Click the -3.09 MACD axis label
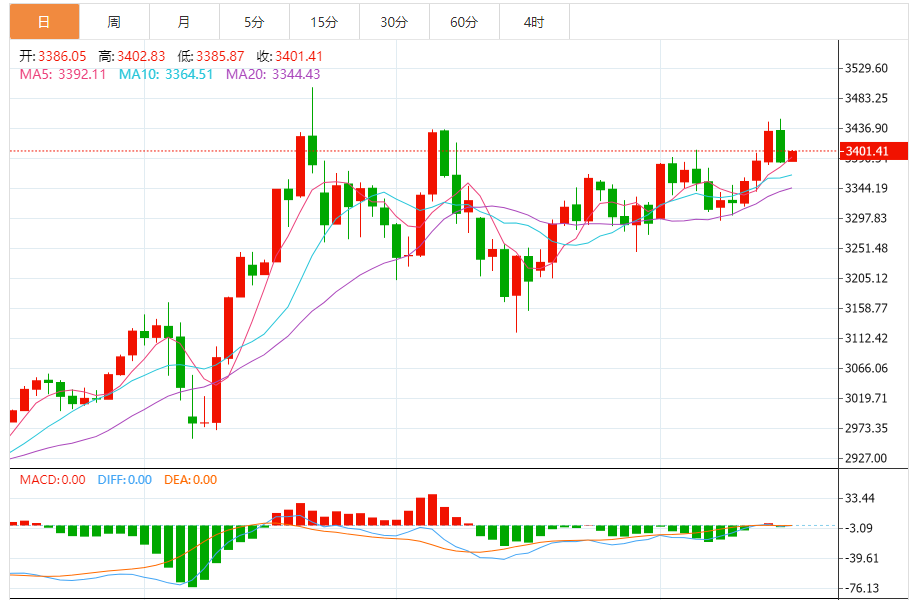 pyautogui.click(x=859, y=528)
